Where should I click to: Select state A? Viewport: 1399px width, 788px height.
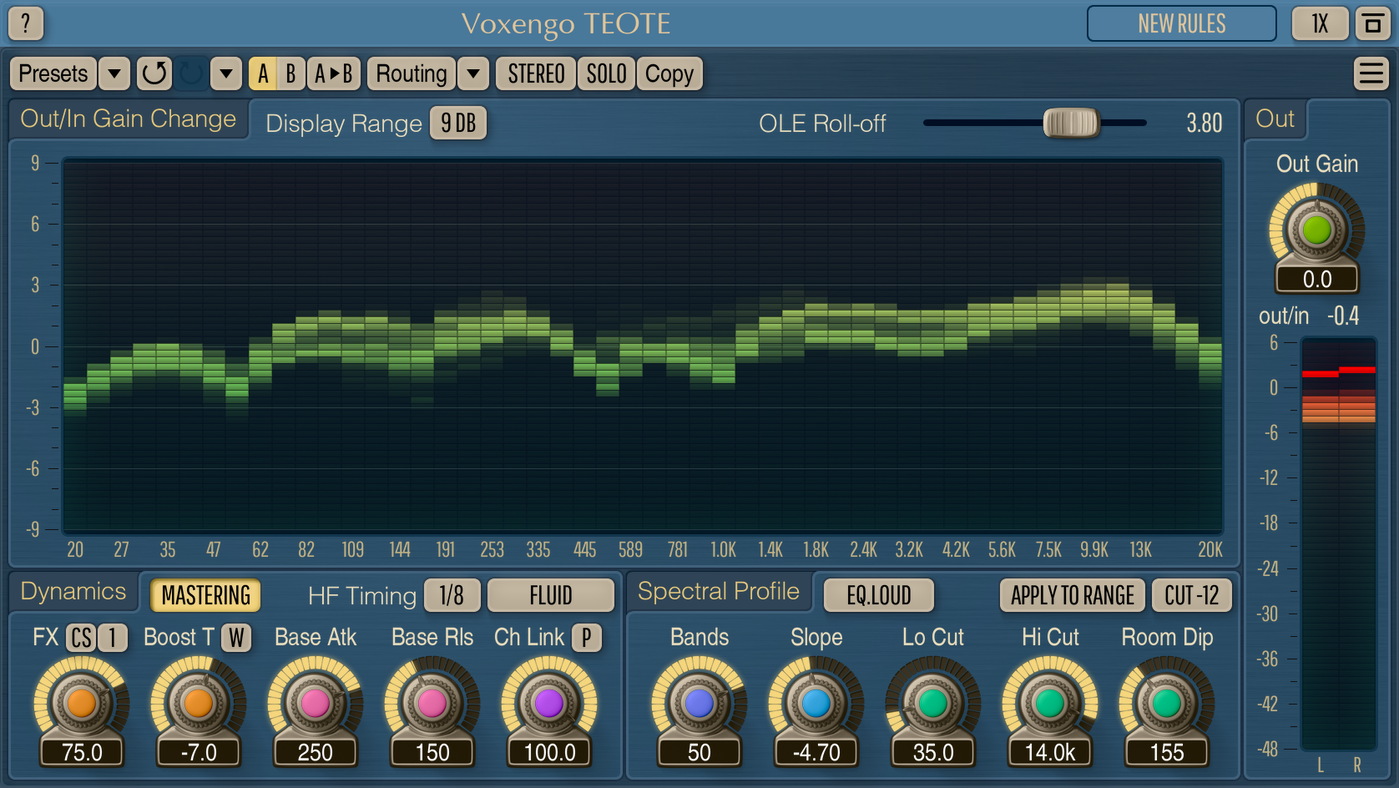tap(263, 73)
